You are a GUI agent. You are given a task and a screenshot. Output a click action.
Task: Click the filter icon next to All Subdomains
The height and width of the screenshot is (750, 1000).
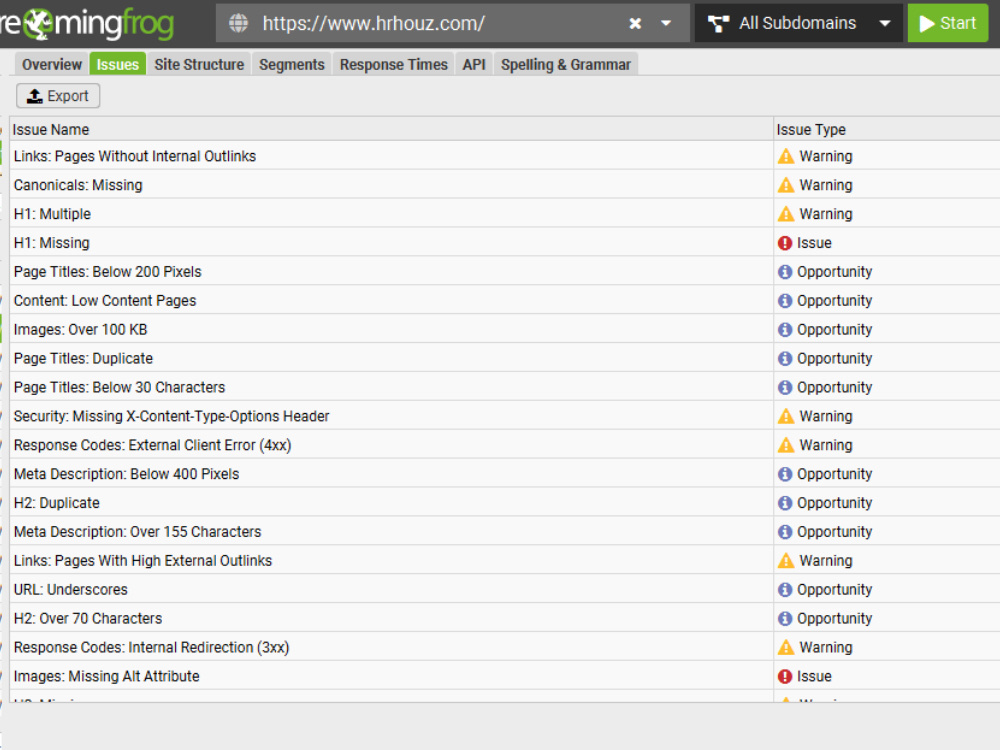(x=719, y=22)
